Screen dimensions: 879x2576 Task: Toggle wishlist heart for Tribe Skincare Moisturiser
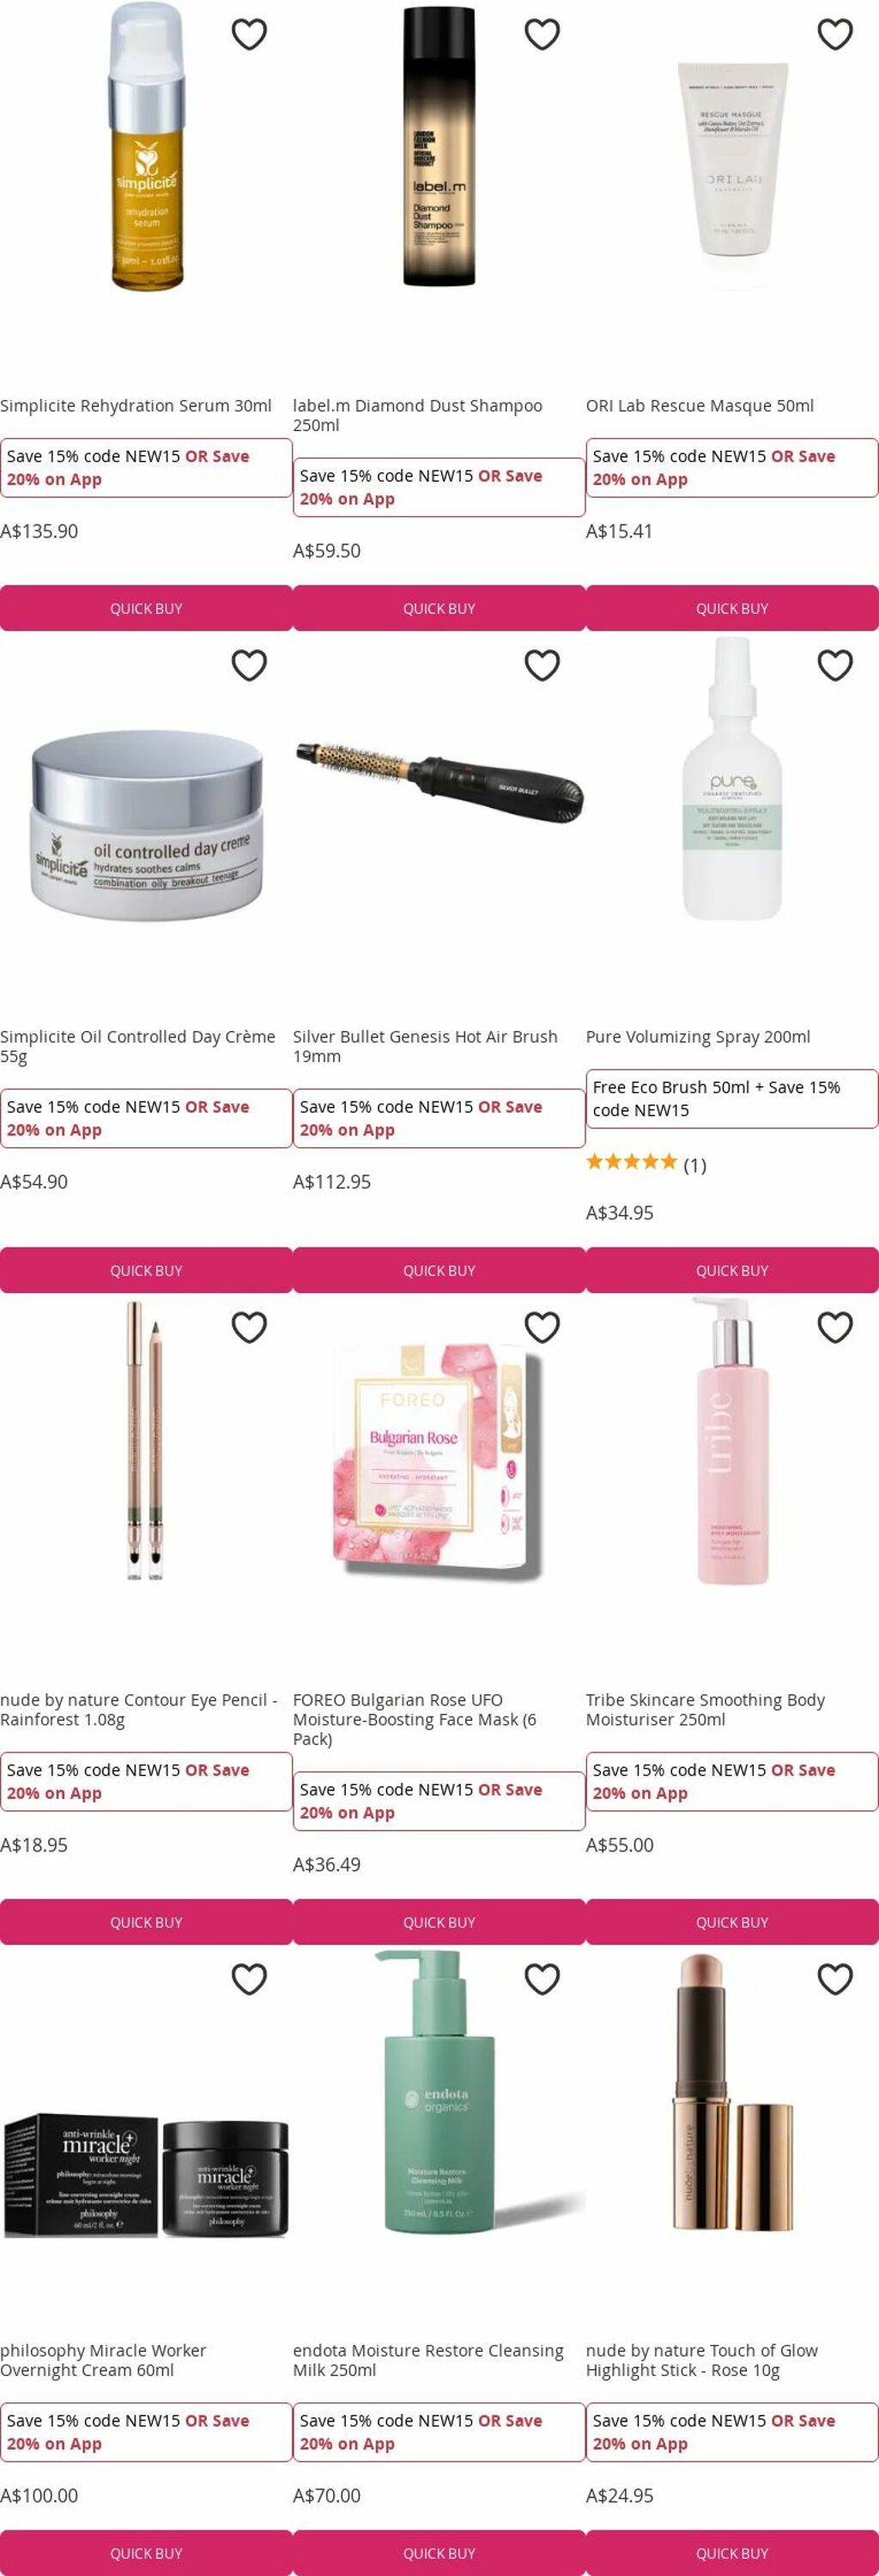click(x=835, y=1328)
